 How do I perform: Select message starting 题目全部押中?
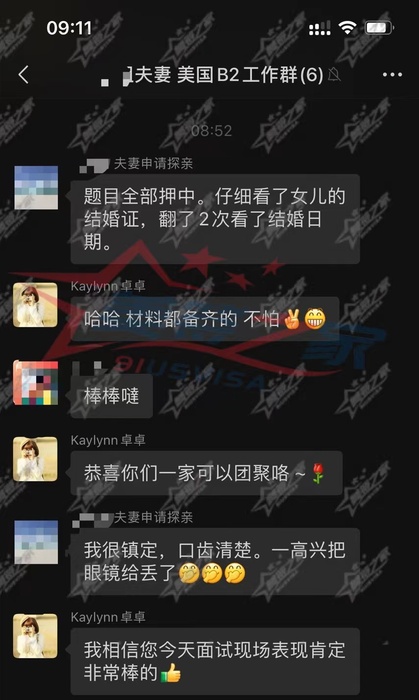click(215, 219)
